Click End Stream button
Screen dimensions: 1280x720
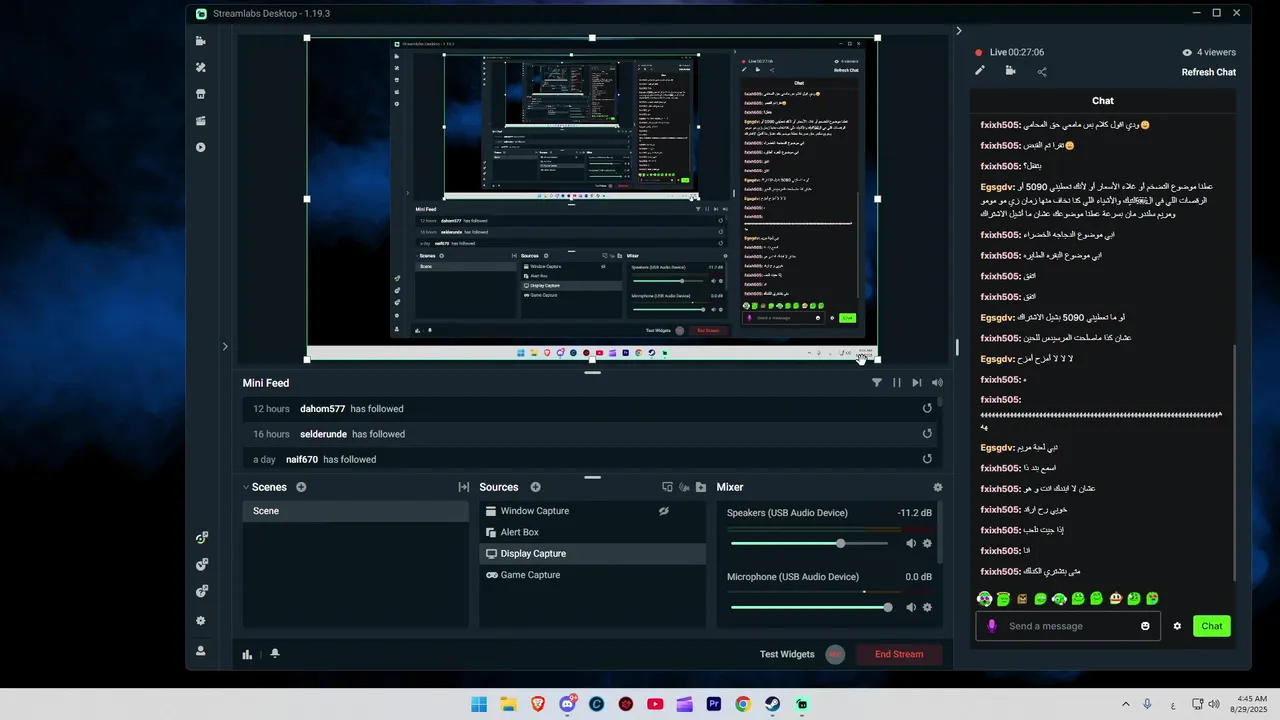click(899, 654)
